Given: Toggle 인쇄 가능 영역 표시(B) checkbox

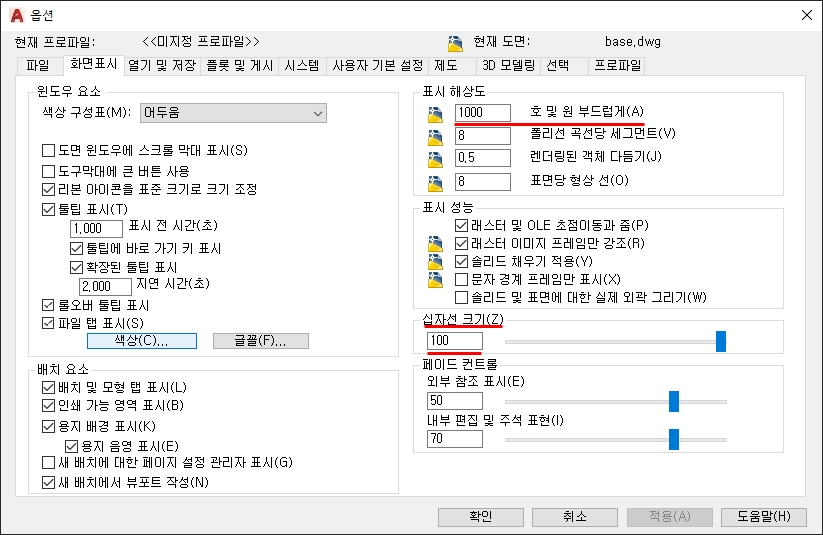Looking at the screenshot, I should [x=48, y=405].
